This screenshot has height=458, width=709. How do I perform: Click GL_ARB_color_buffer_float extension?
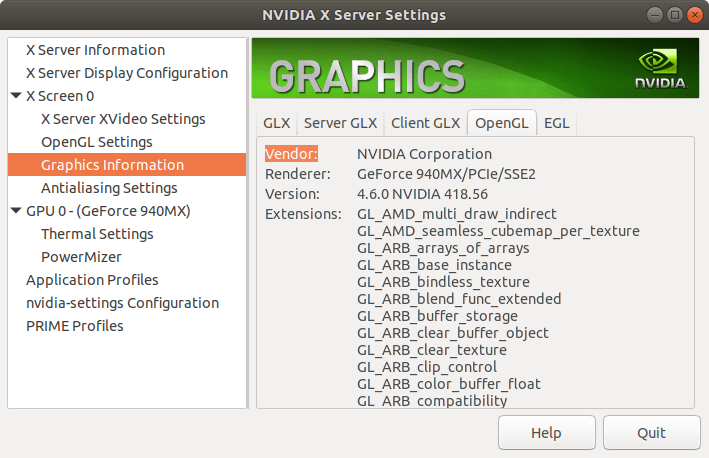(x=449, y=384)
